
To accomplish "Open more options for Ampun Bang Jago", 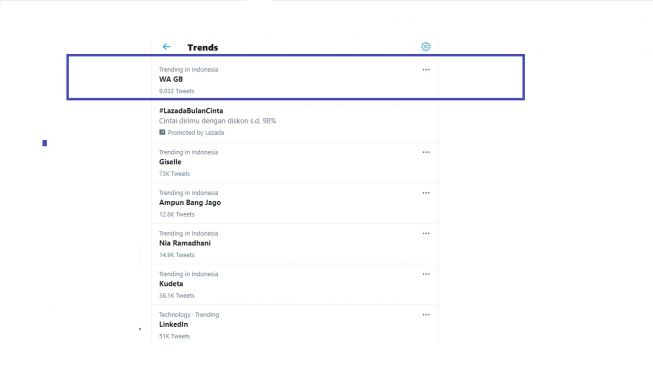I will (x=426, y=193).
